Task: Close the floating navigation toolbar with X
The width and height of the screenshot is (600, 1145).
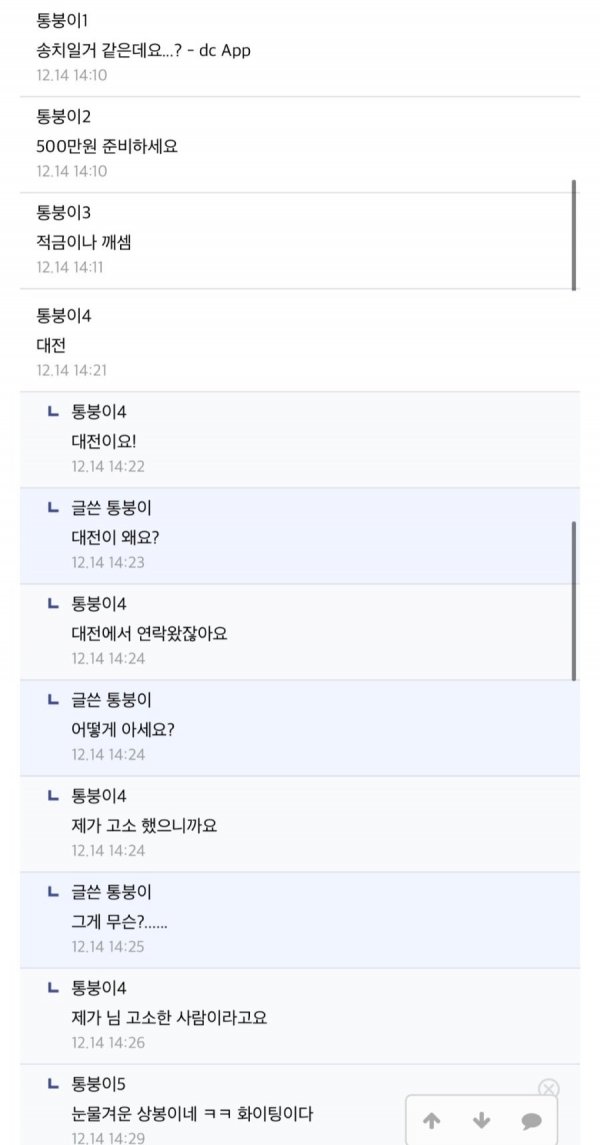Action: click(x=548, y=1089)
